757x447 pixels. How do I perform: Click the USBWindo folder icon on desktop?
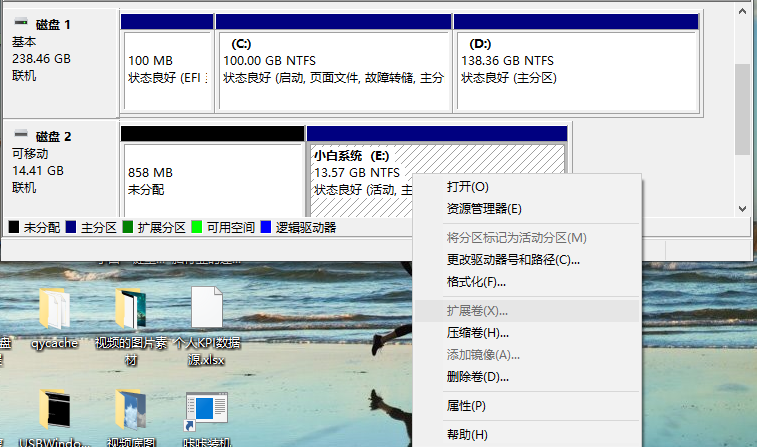pos(54,410)
